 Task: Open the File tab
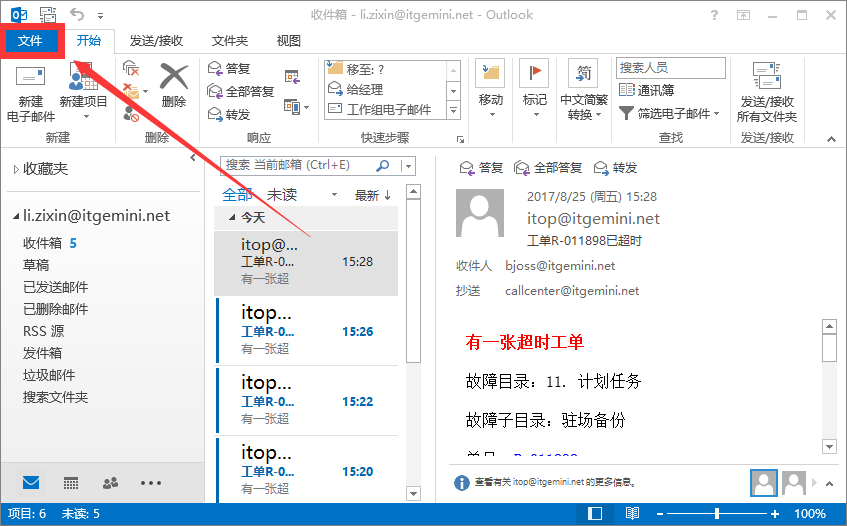tap(31, 40)
